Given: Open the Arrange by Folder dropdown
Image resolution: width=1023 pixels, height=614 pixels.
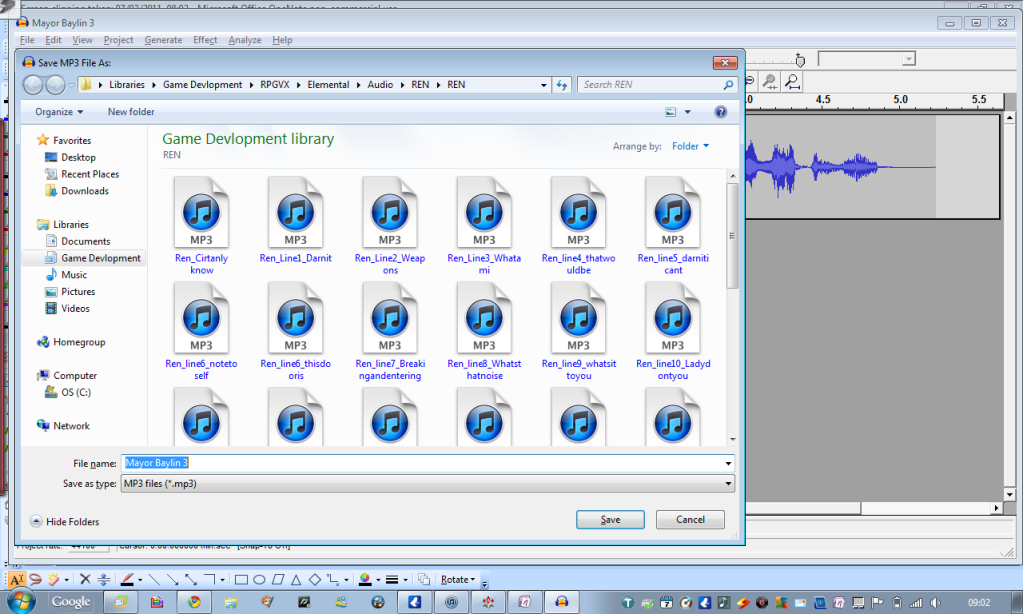Looking at the screenshot, I should tap(690, 146).
